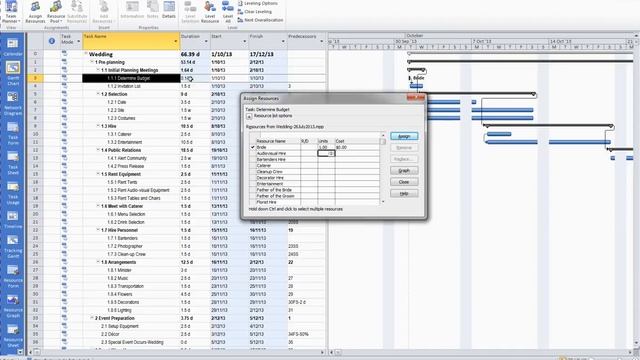This screenshot has height=360, width=640.
Task: Select the Units cell for Audiovisual Hire
Action: (326, 153)
